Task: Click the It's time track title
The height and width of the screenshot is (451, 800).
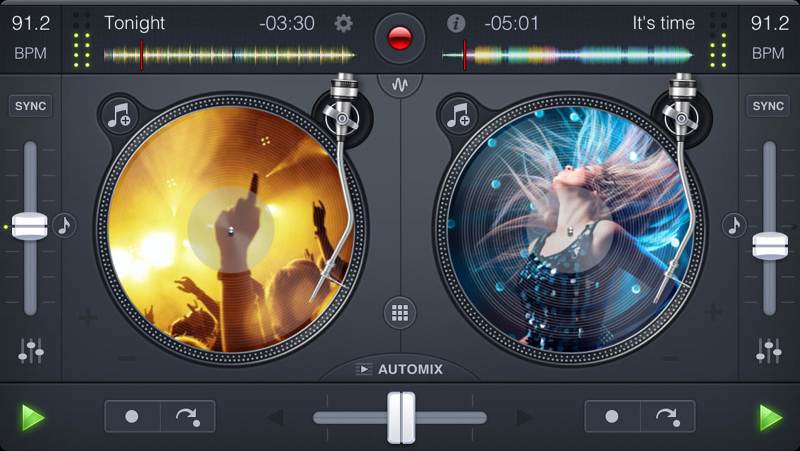Action: click(x=663, y=23)
